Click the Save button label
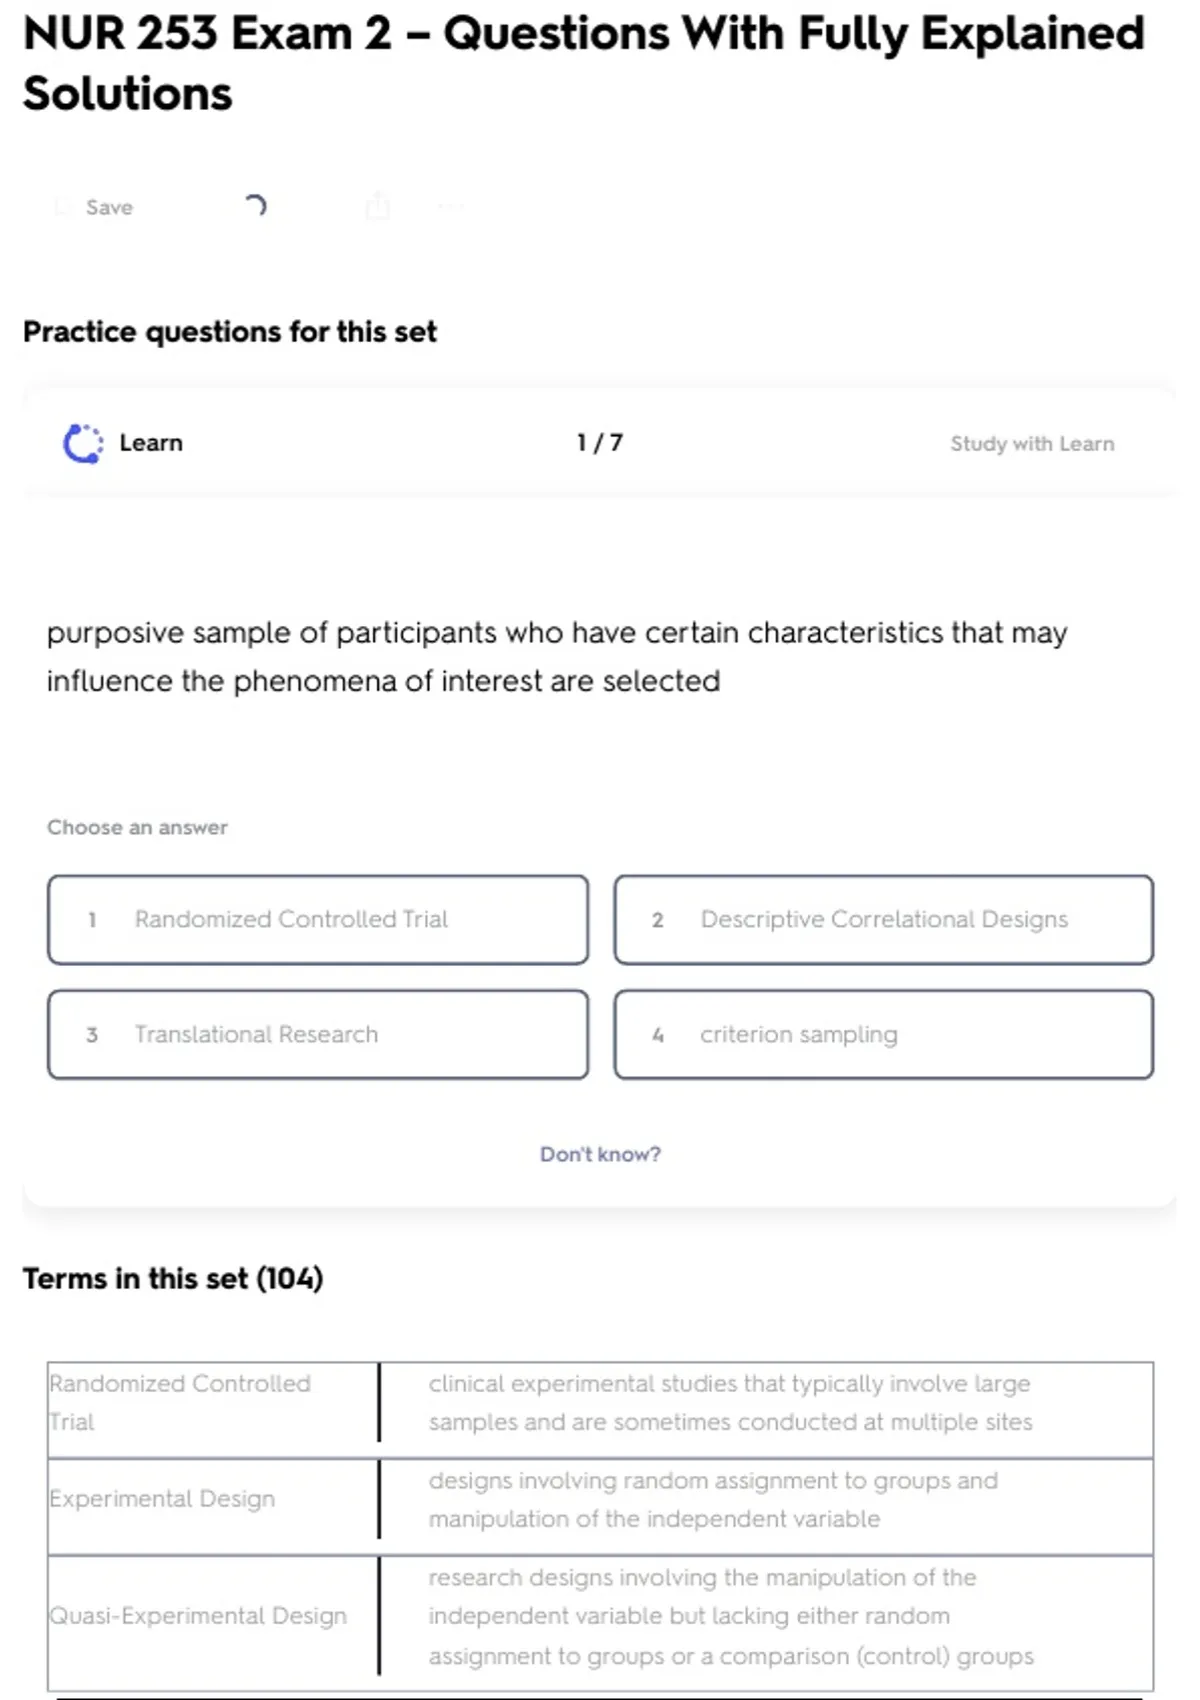 (x=109, y=207)
